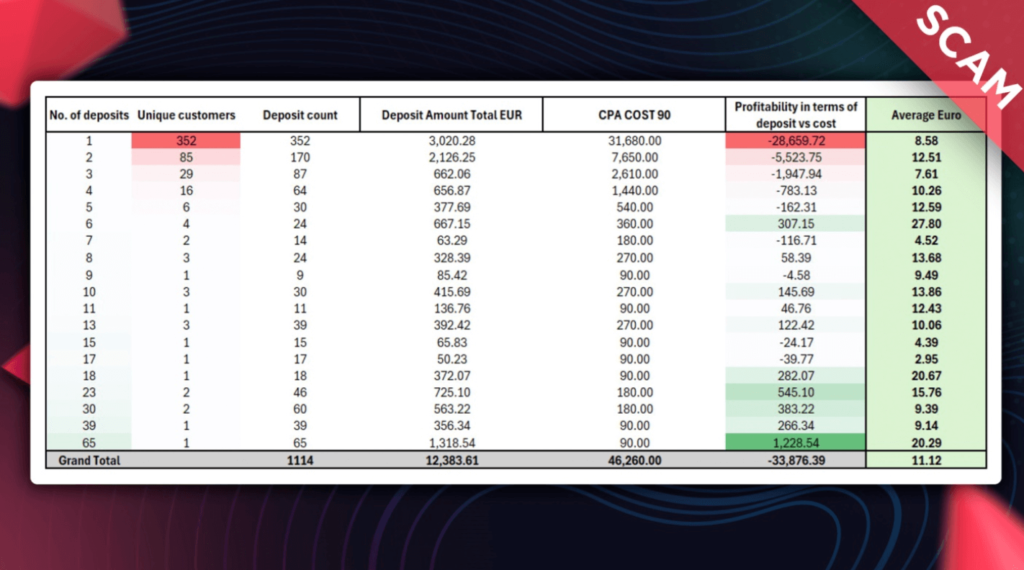Select the profitability value -4.58
This screenshot has height=570, width=1024.
795,275
